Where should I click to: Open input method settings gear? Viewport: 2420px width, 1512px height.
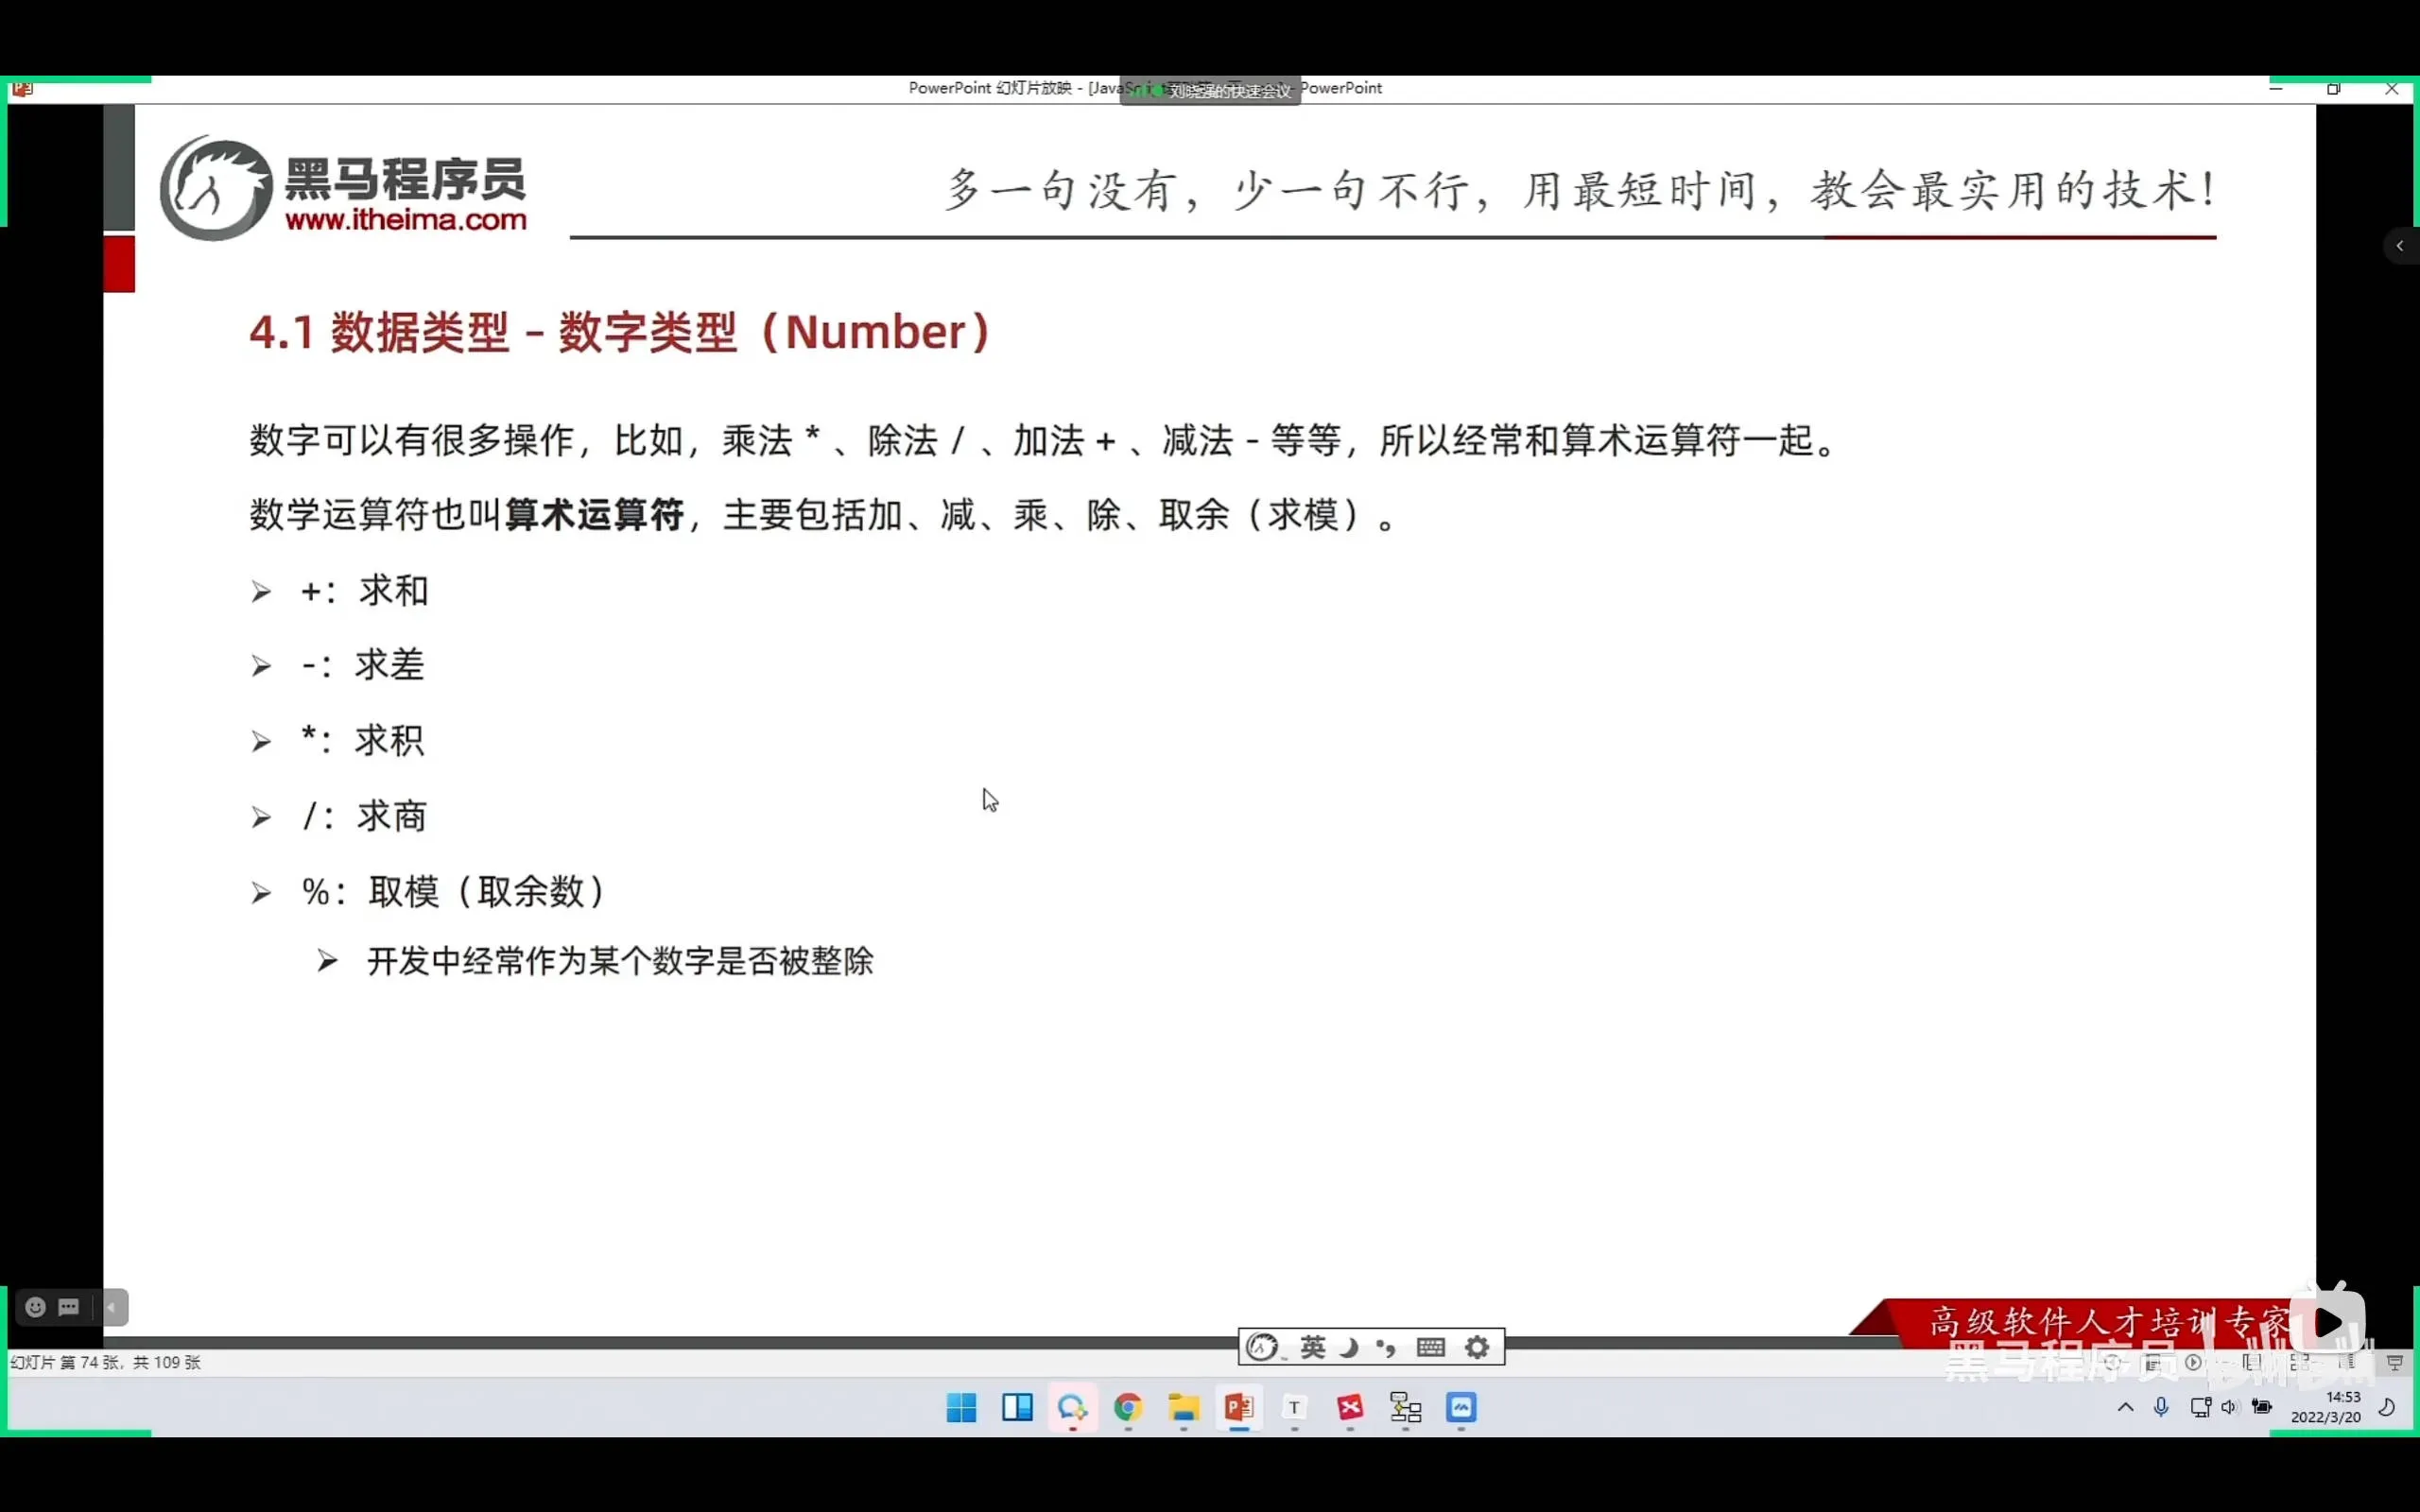[1477, 1347]
